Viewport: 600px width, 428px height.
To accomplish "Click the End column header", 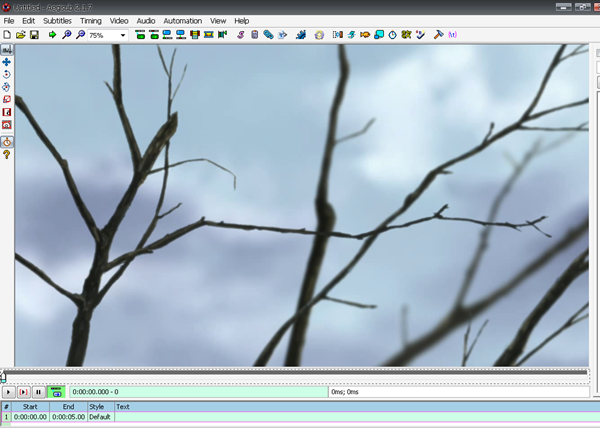I will (x=68, y=407).
